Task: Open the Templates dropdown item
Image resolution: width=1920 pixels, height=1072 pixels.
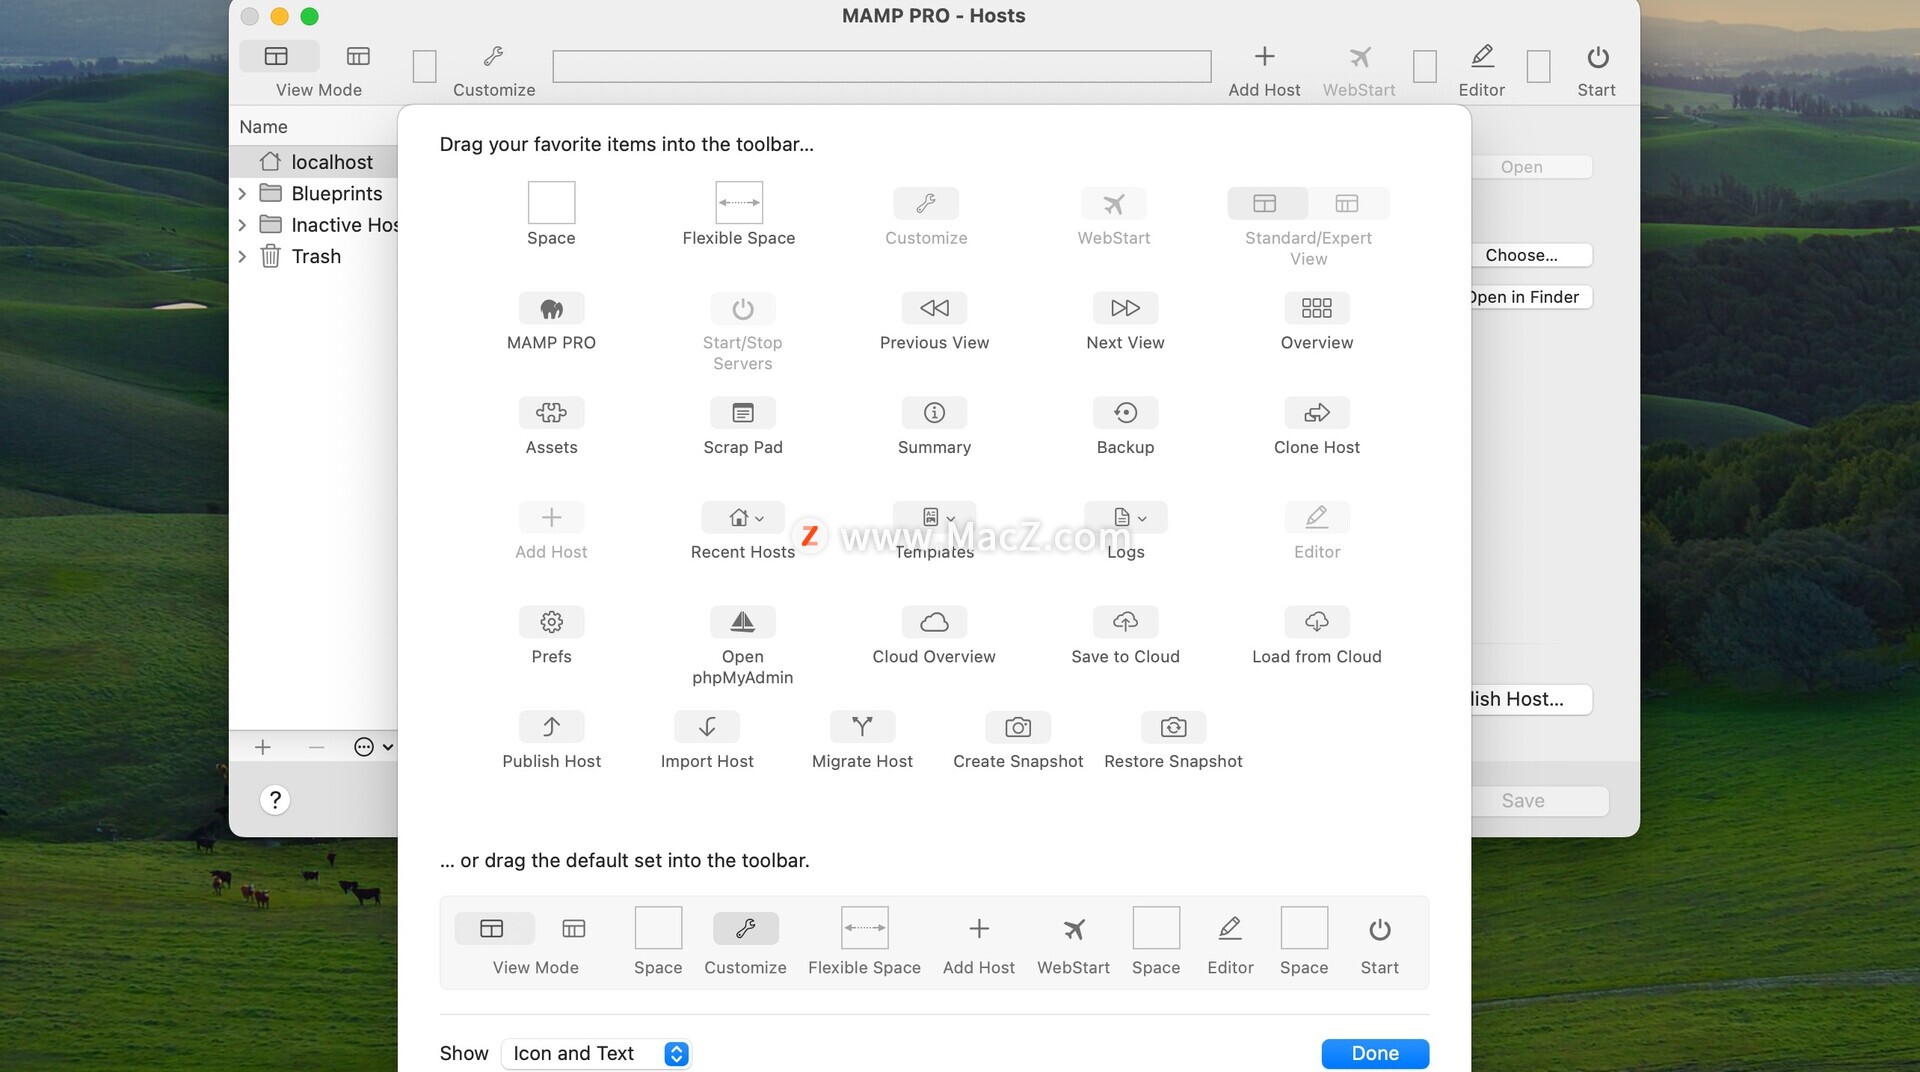Action: [x=934, y=517]
